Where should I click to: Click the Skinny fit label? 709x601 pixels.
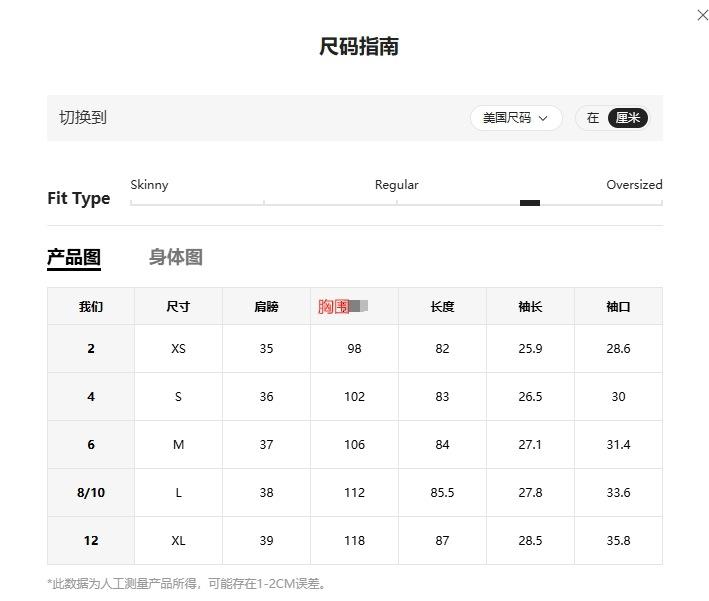pyautogui.click(x=149, y=185)
